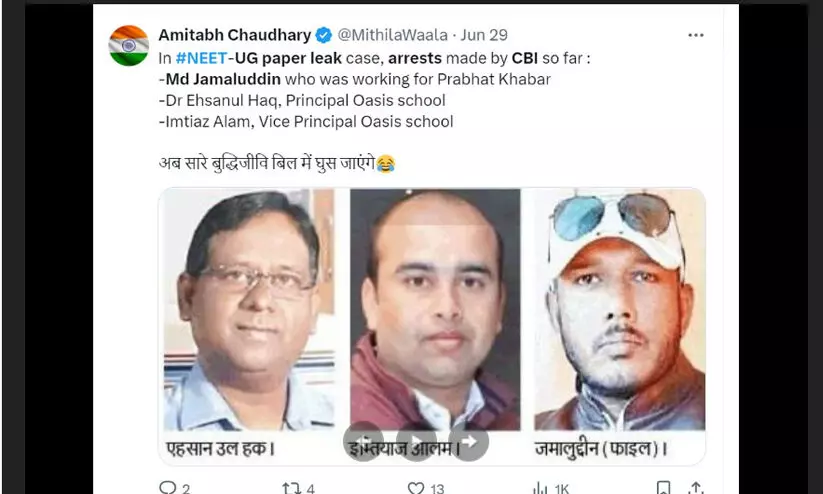Open the middle photo of Imtiaz Alam
Image resolution: width=823 pixels, height=494 pixels.
(435, 310)
